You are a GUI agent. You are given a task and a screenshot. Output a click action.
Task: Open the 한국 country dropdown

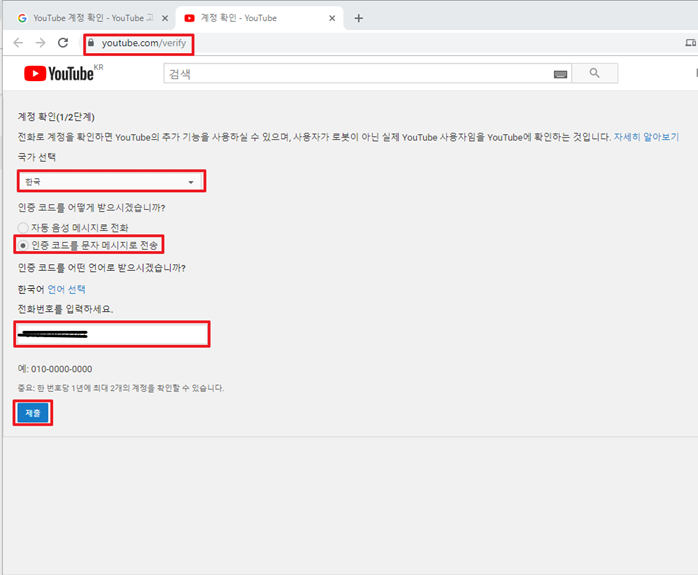(111, 182)
